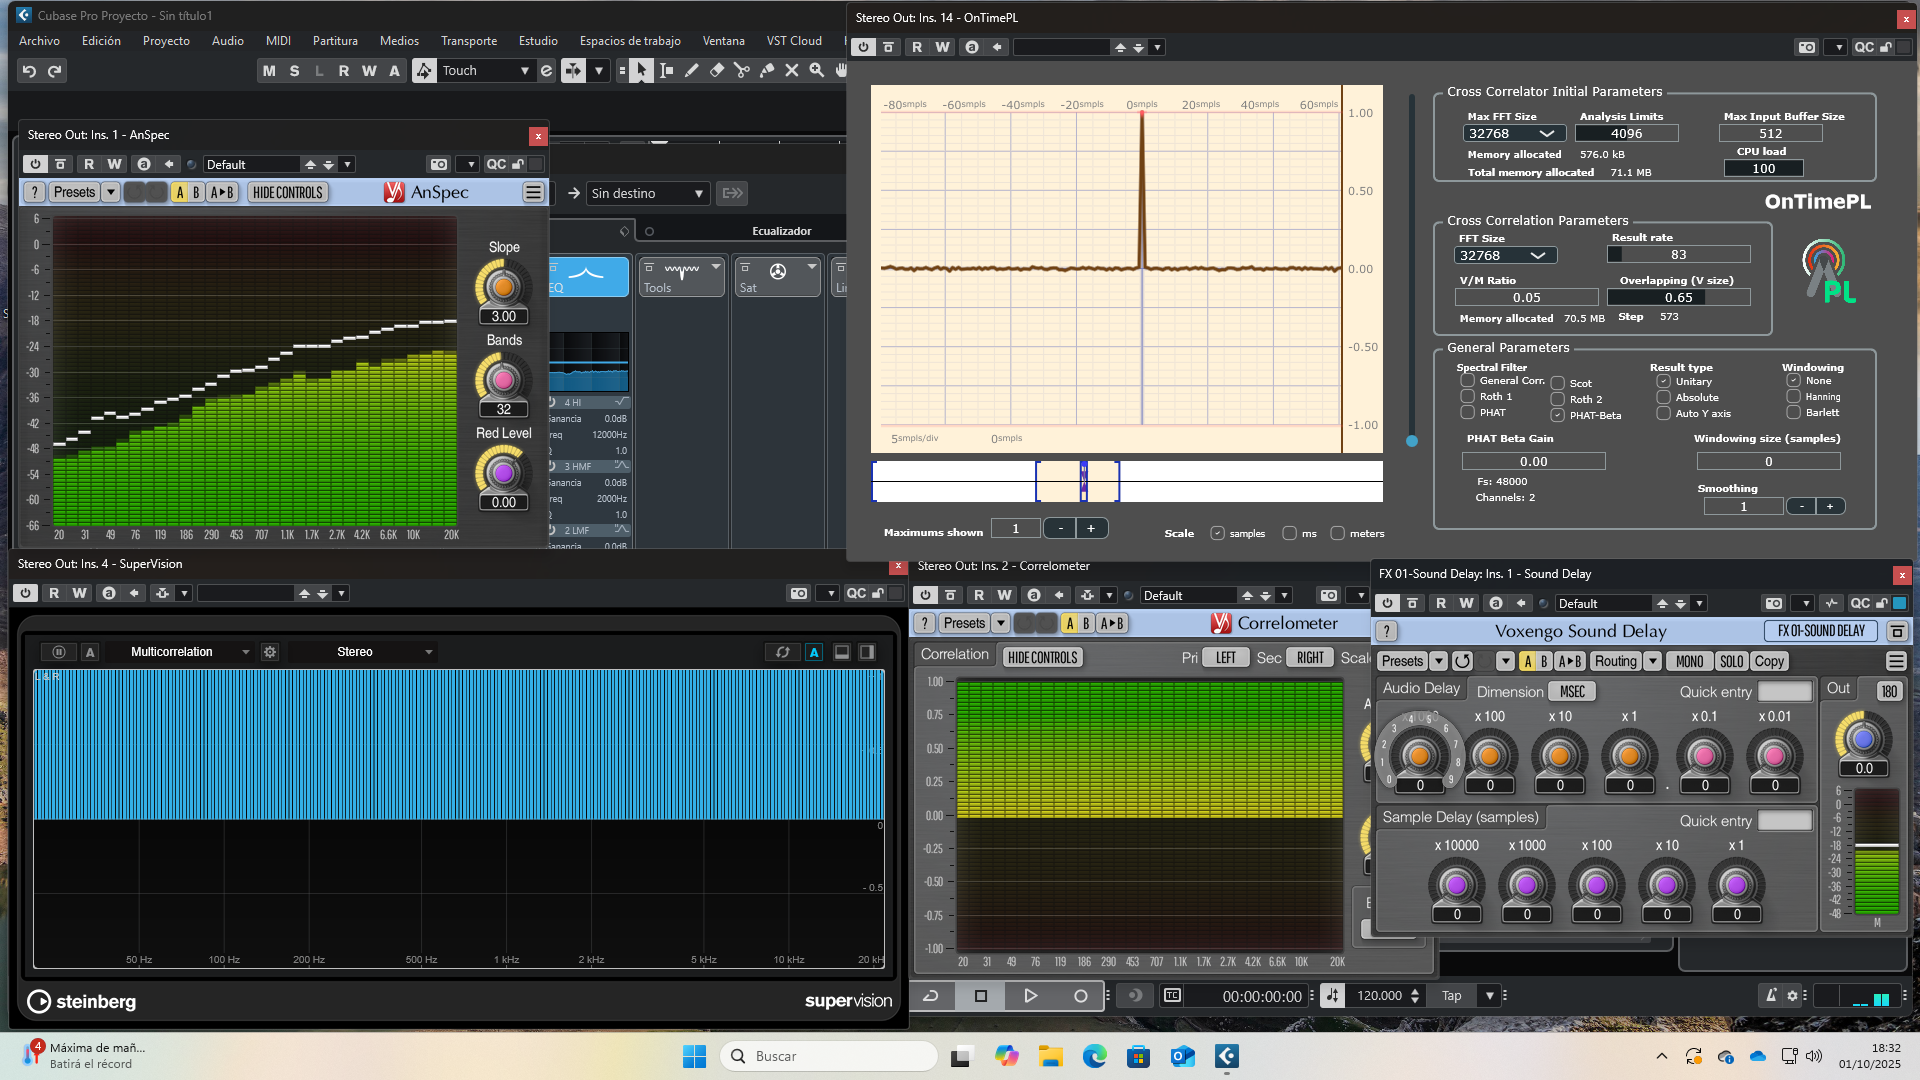The width and height of the screenshot is (1920, 1080).
Task: Select the Eraser tool in Cubase toolbar
Action: (x=716, y=70)
